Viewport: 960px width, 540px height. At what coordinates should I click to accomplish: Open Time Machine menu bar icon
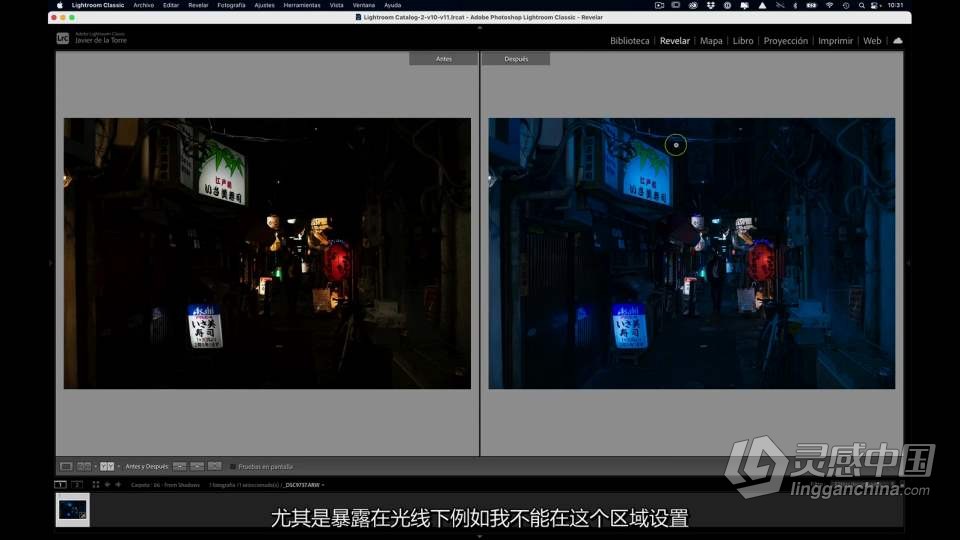pos(846,5)
